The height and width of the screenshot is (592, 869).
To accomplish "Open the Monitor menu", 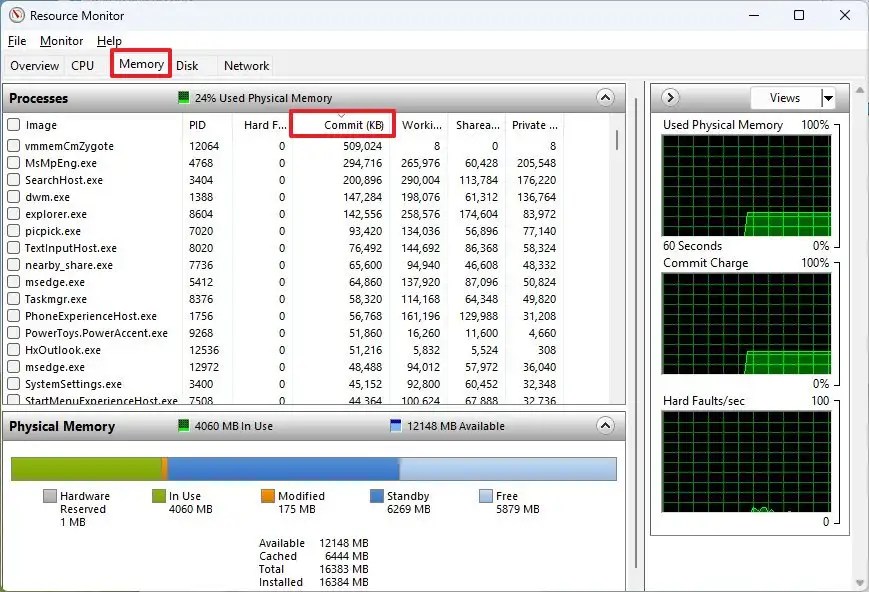I will tap(61, 41).
